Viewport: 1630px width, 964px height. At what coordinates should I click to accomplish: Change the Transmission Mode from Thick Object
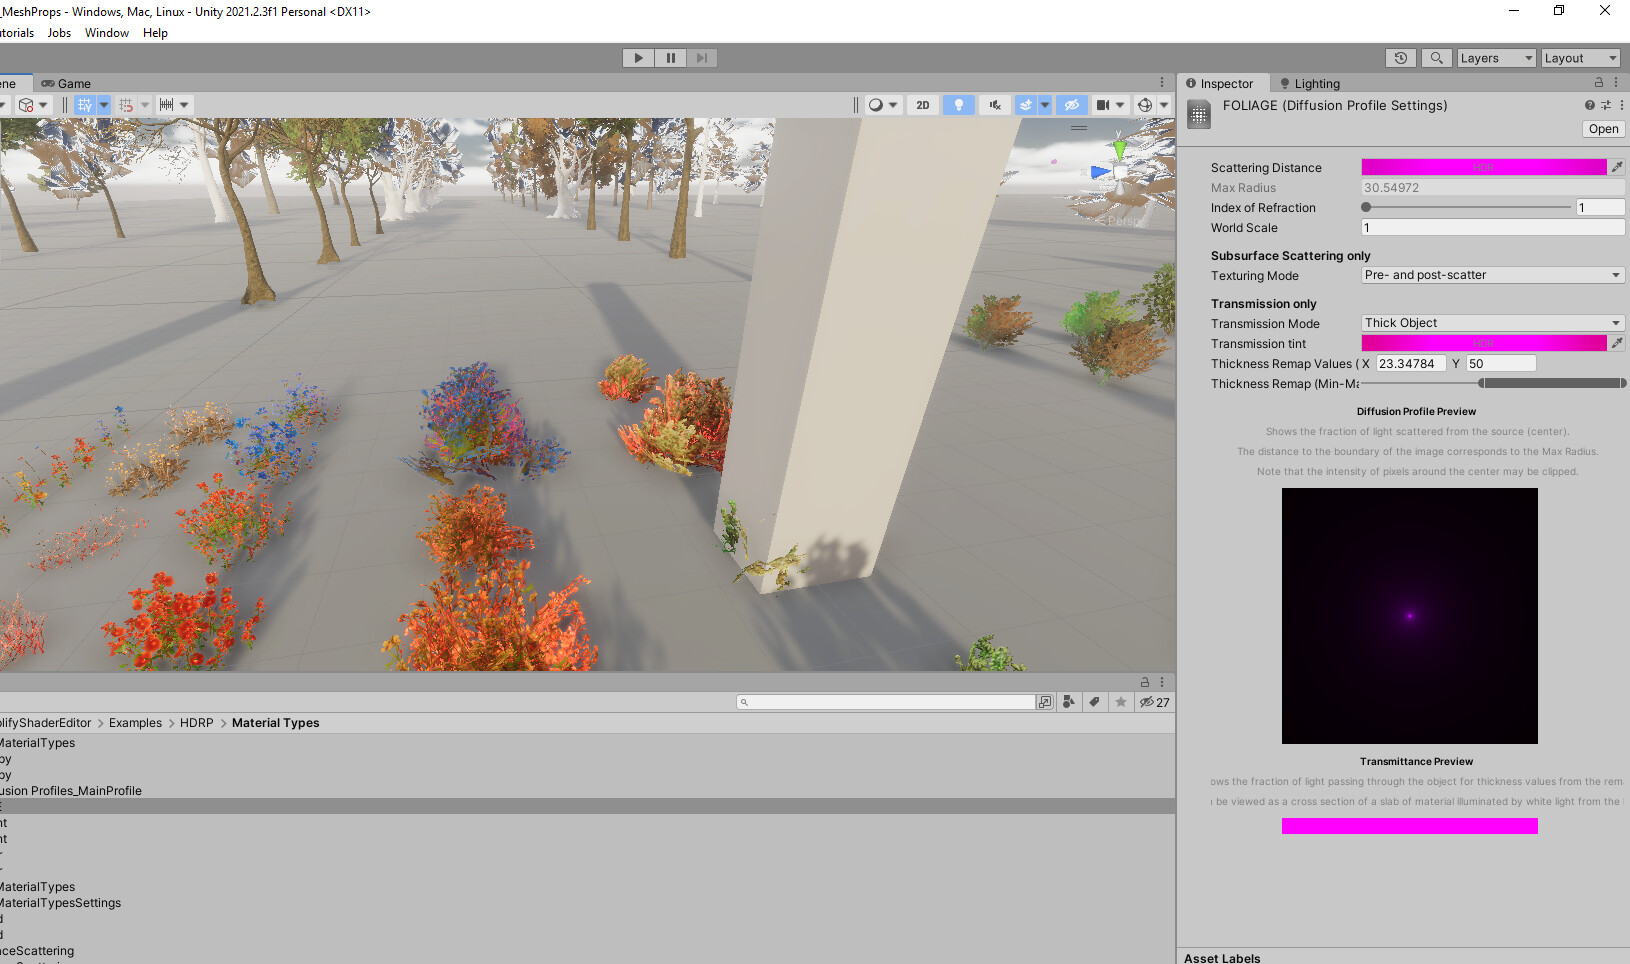tap(1492, 322)
